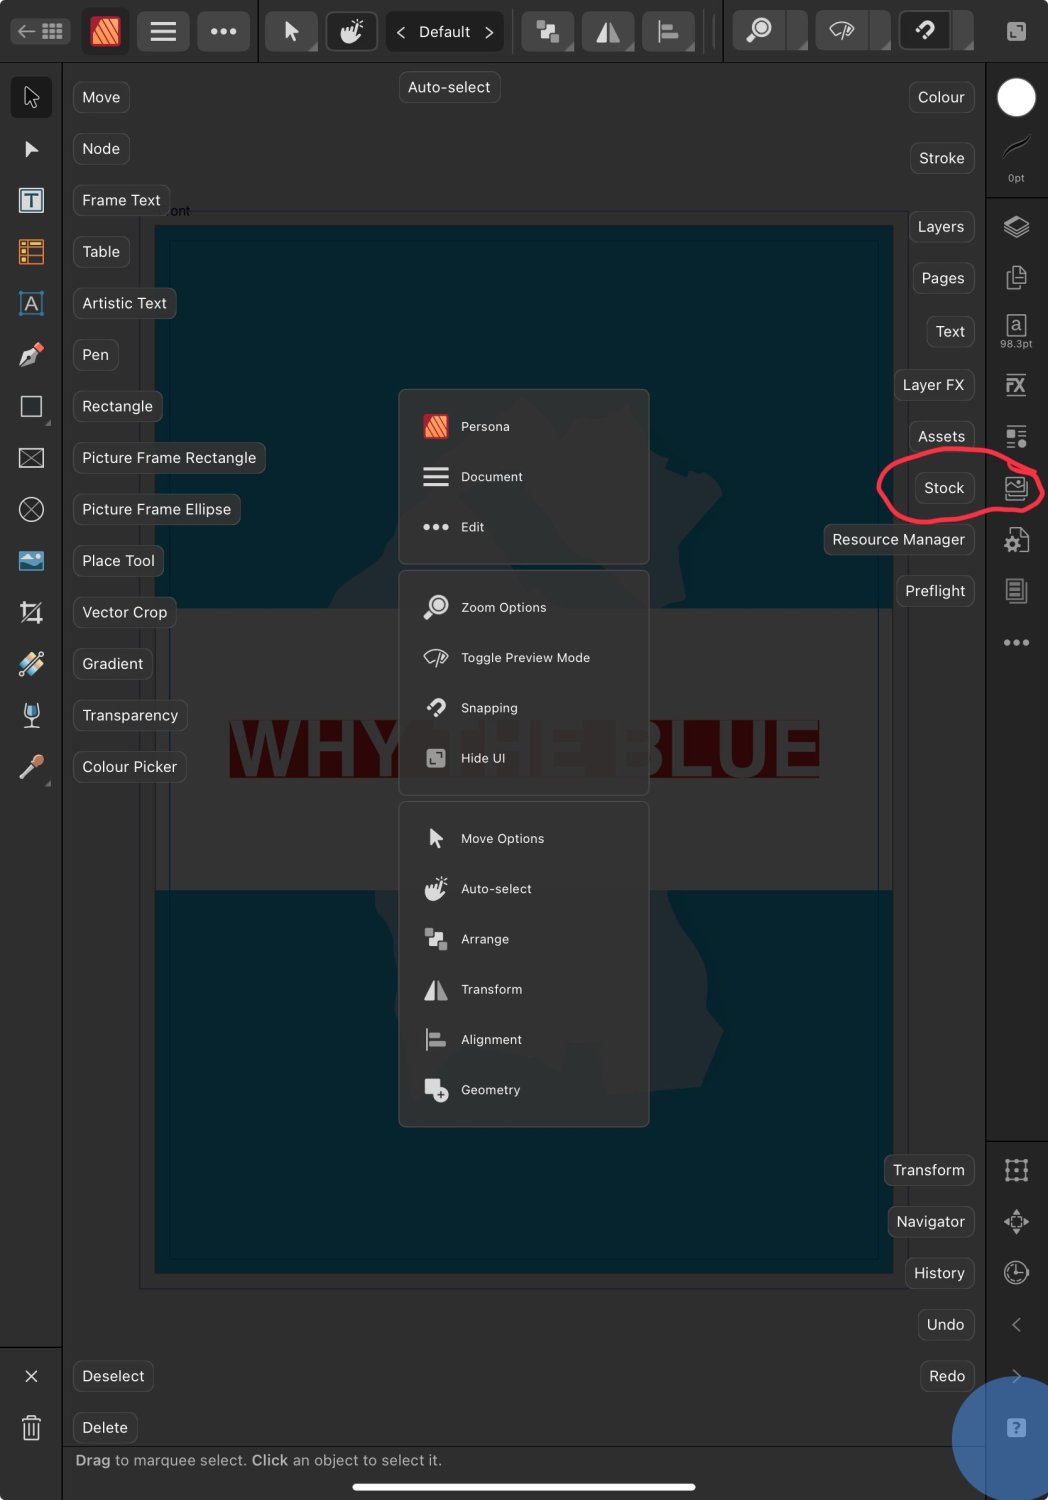Open the Preflight studio icon
The height and width of the screenshot is (1500, 1048).
[1016, 591]
